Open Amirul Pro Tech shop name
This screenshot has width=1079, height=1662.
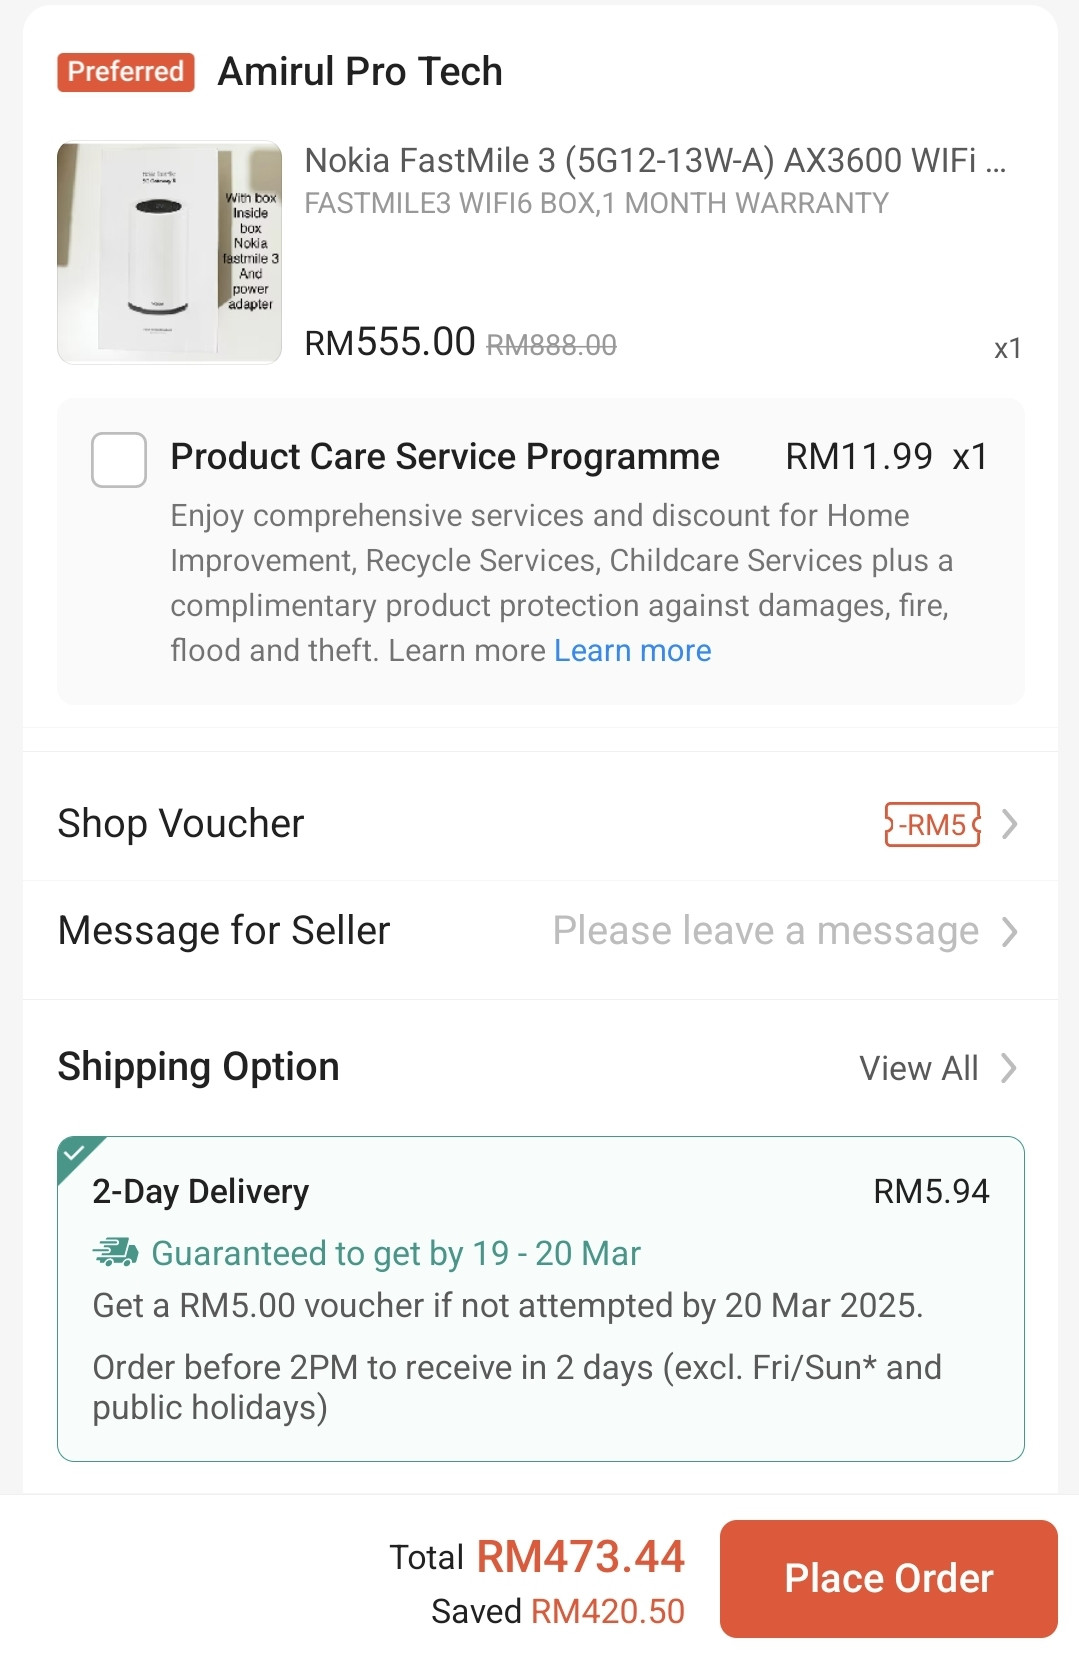(360, 72)
